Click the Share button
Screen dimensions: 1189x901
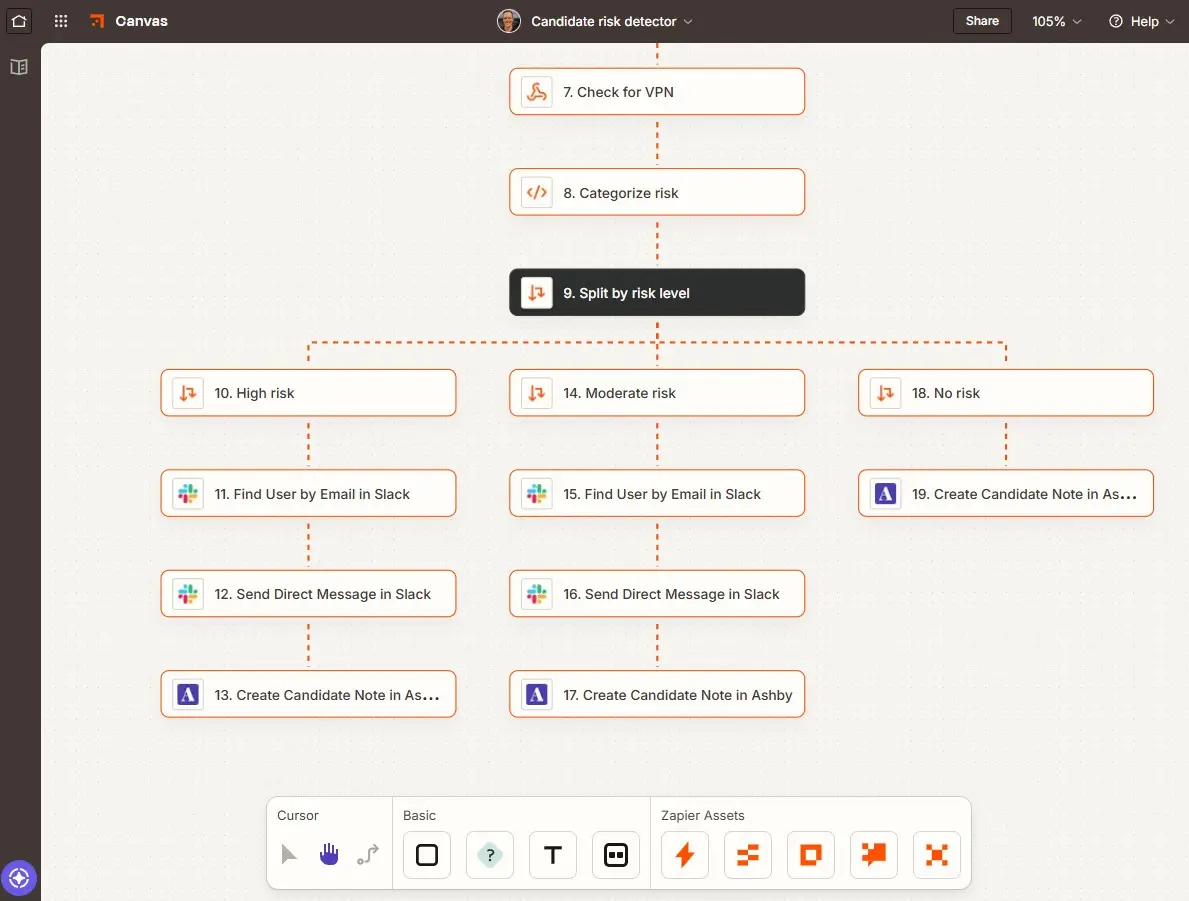point(981,20)
